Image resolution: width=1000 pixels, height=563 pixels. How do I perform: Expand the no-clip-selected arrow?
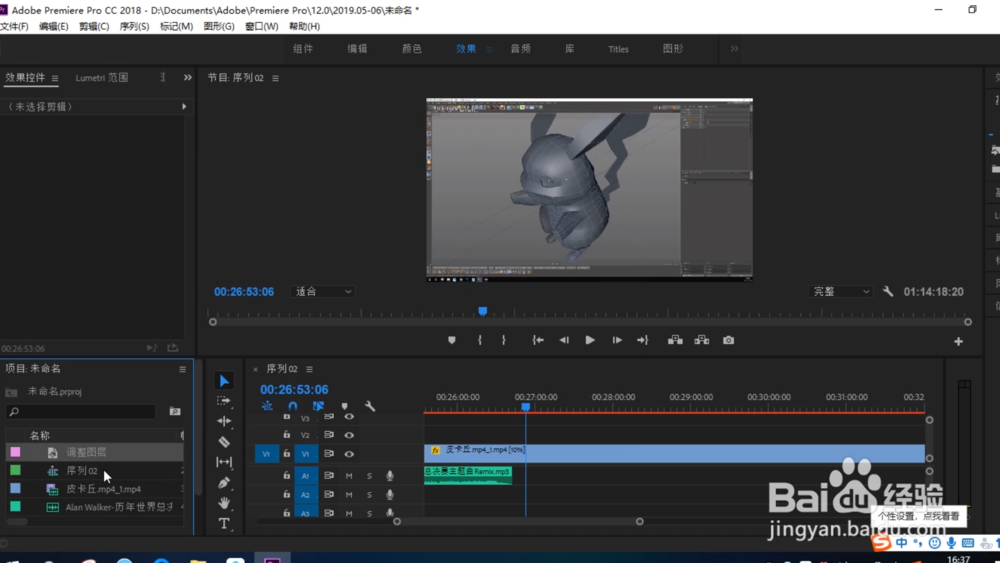184,106
